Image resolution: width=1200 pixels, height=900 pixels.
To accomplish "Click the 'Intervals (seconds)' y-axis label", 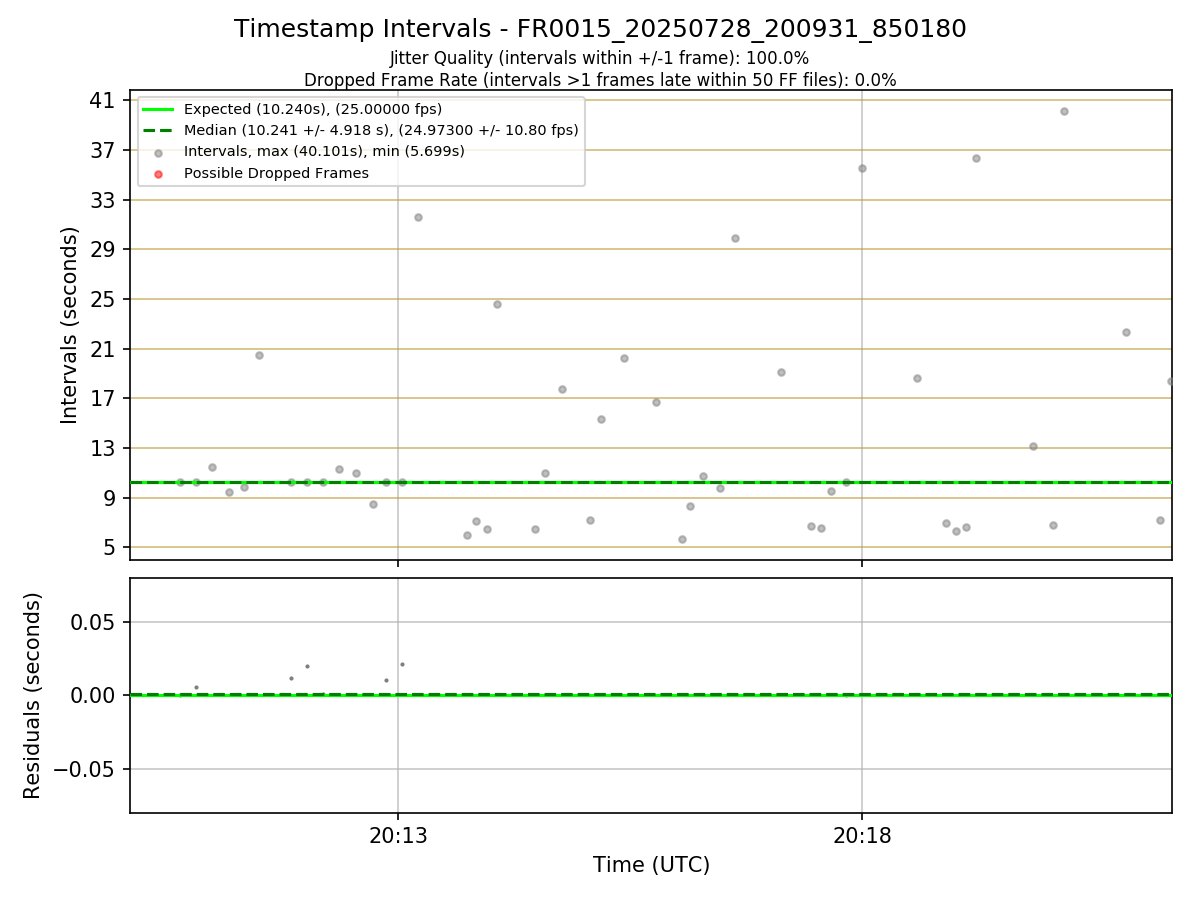I will pos(70,325).
